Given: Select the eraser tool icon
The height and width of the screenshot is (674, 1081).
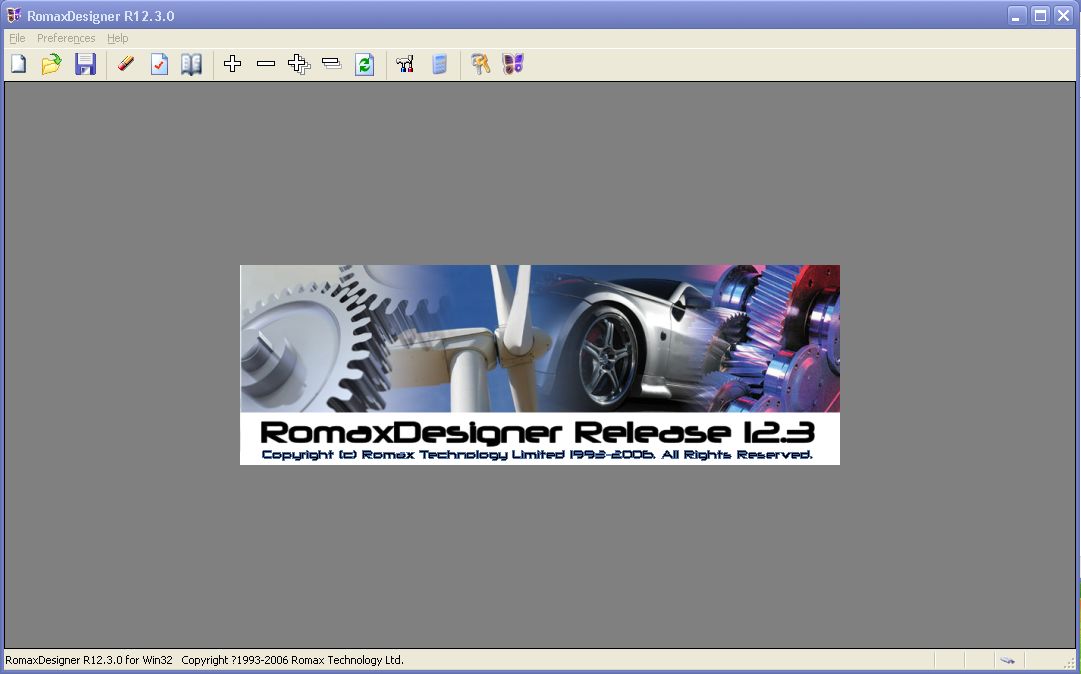Looking at the screenshot, I should [x=125, y=65].
